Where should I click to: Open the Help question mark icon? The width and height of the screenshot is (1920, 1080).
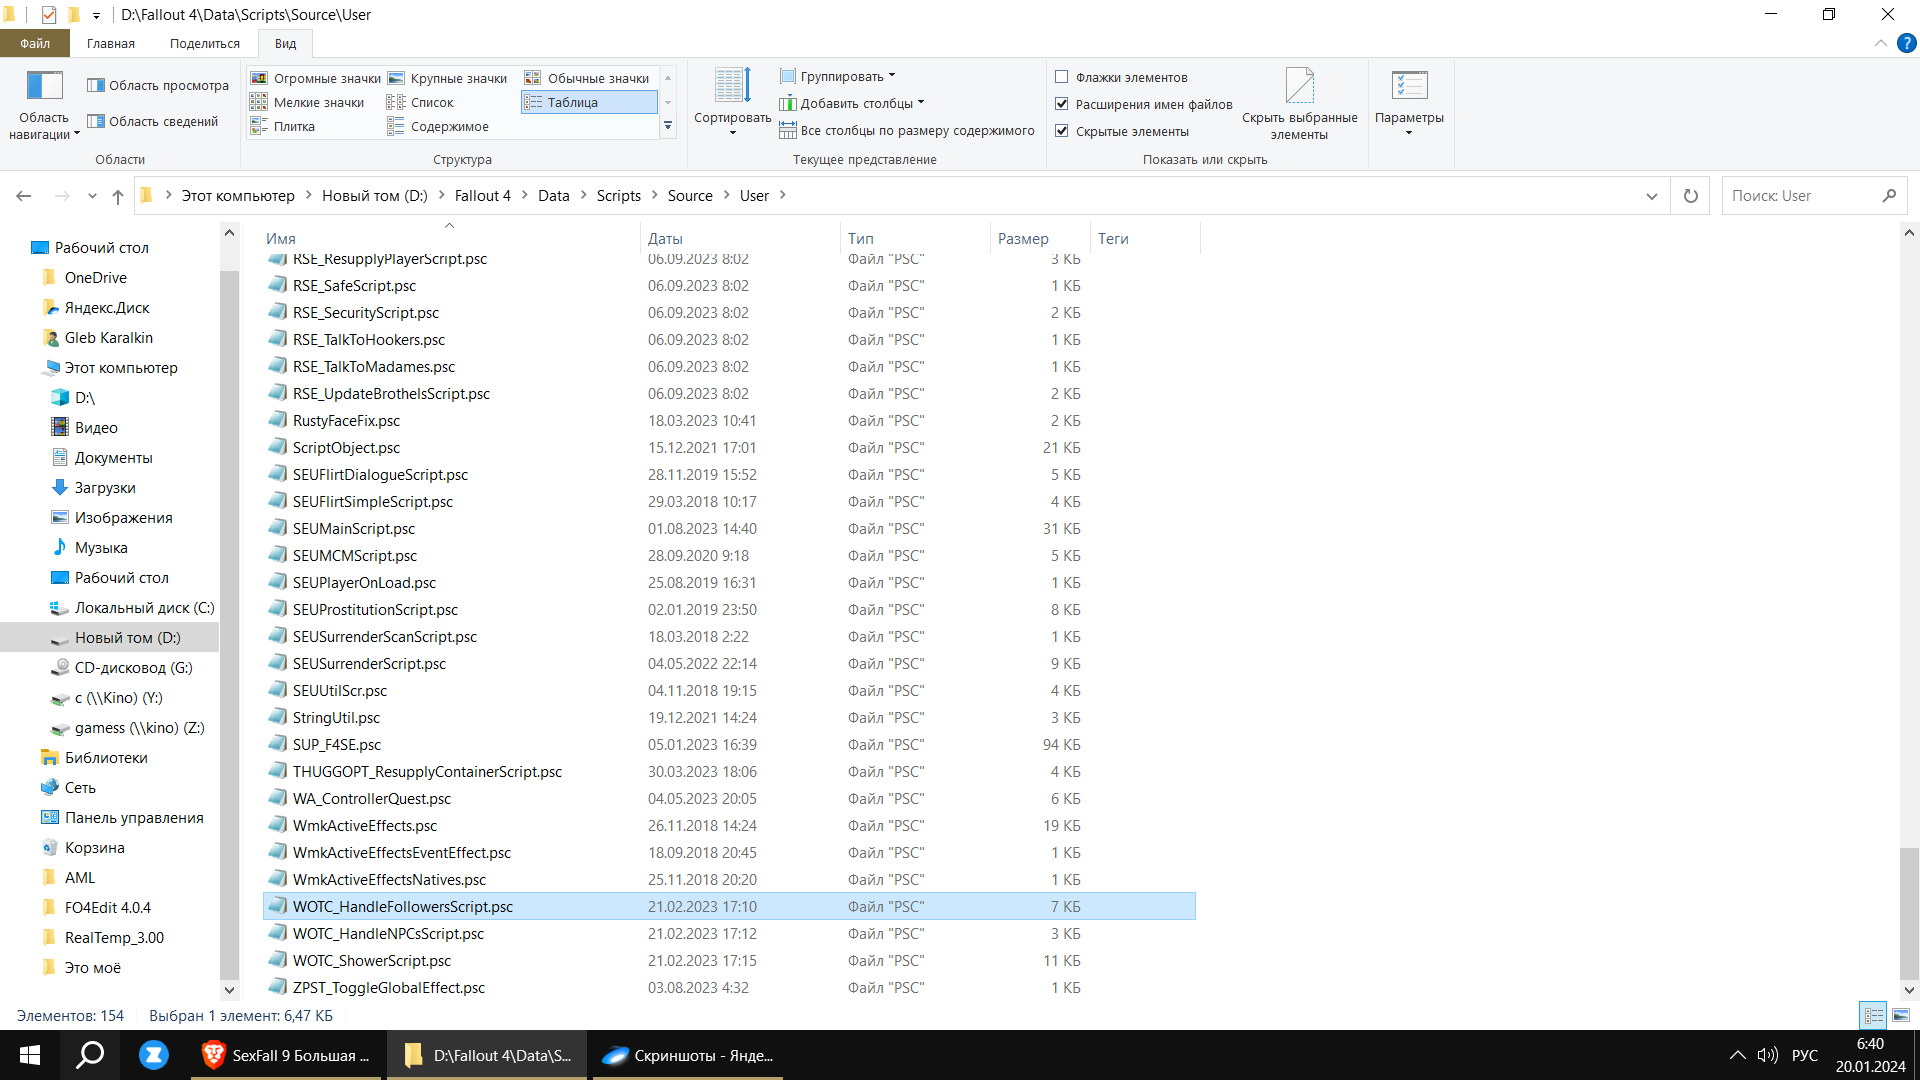coord(1906,43)
